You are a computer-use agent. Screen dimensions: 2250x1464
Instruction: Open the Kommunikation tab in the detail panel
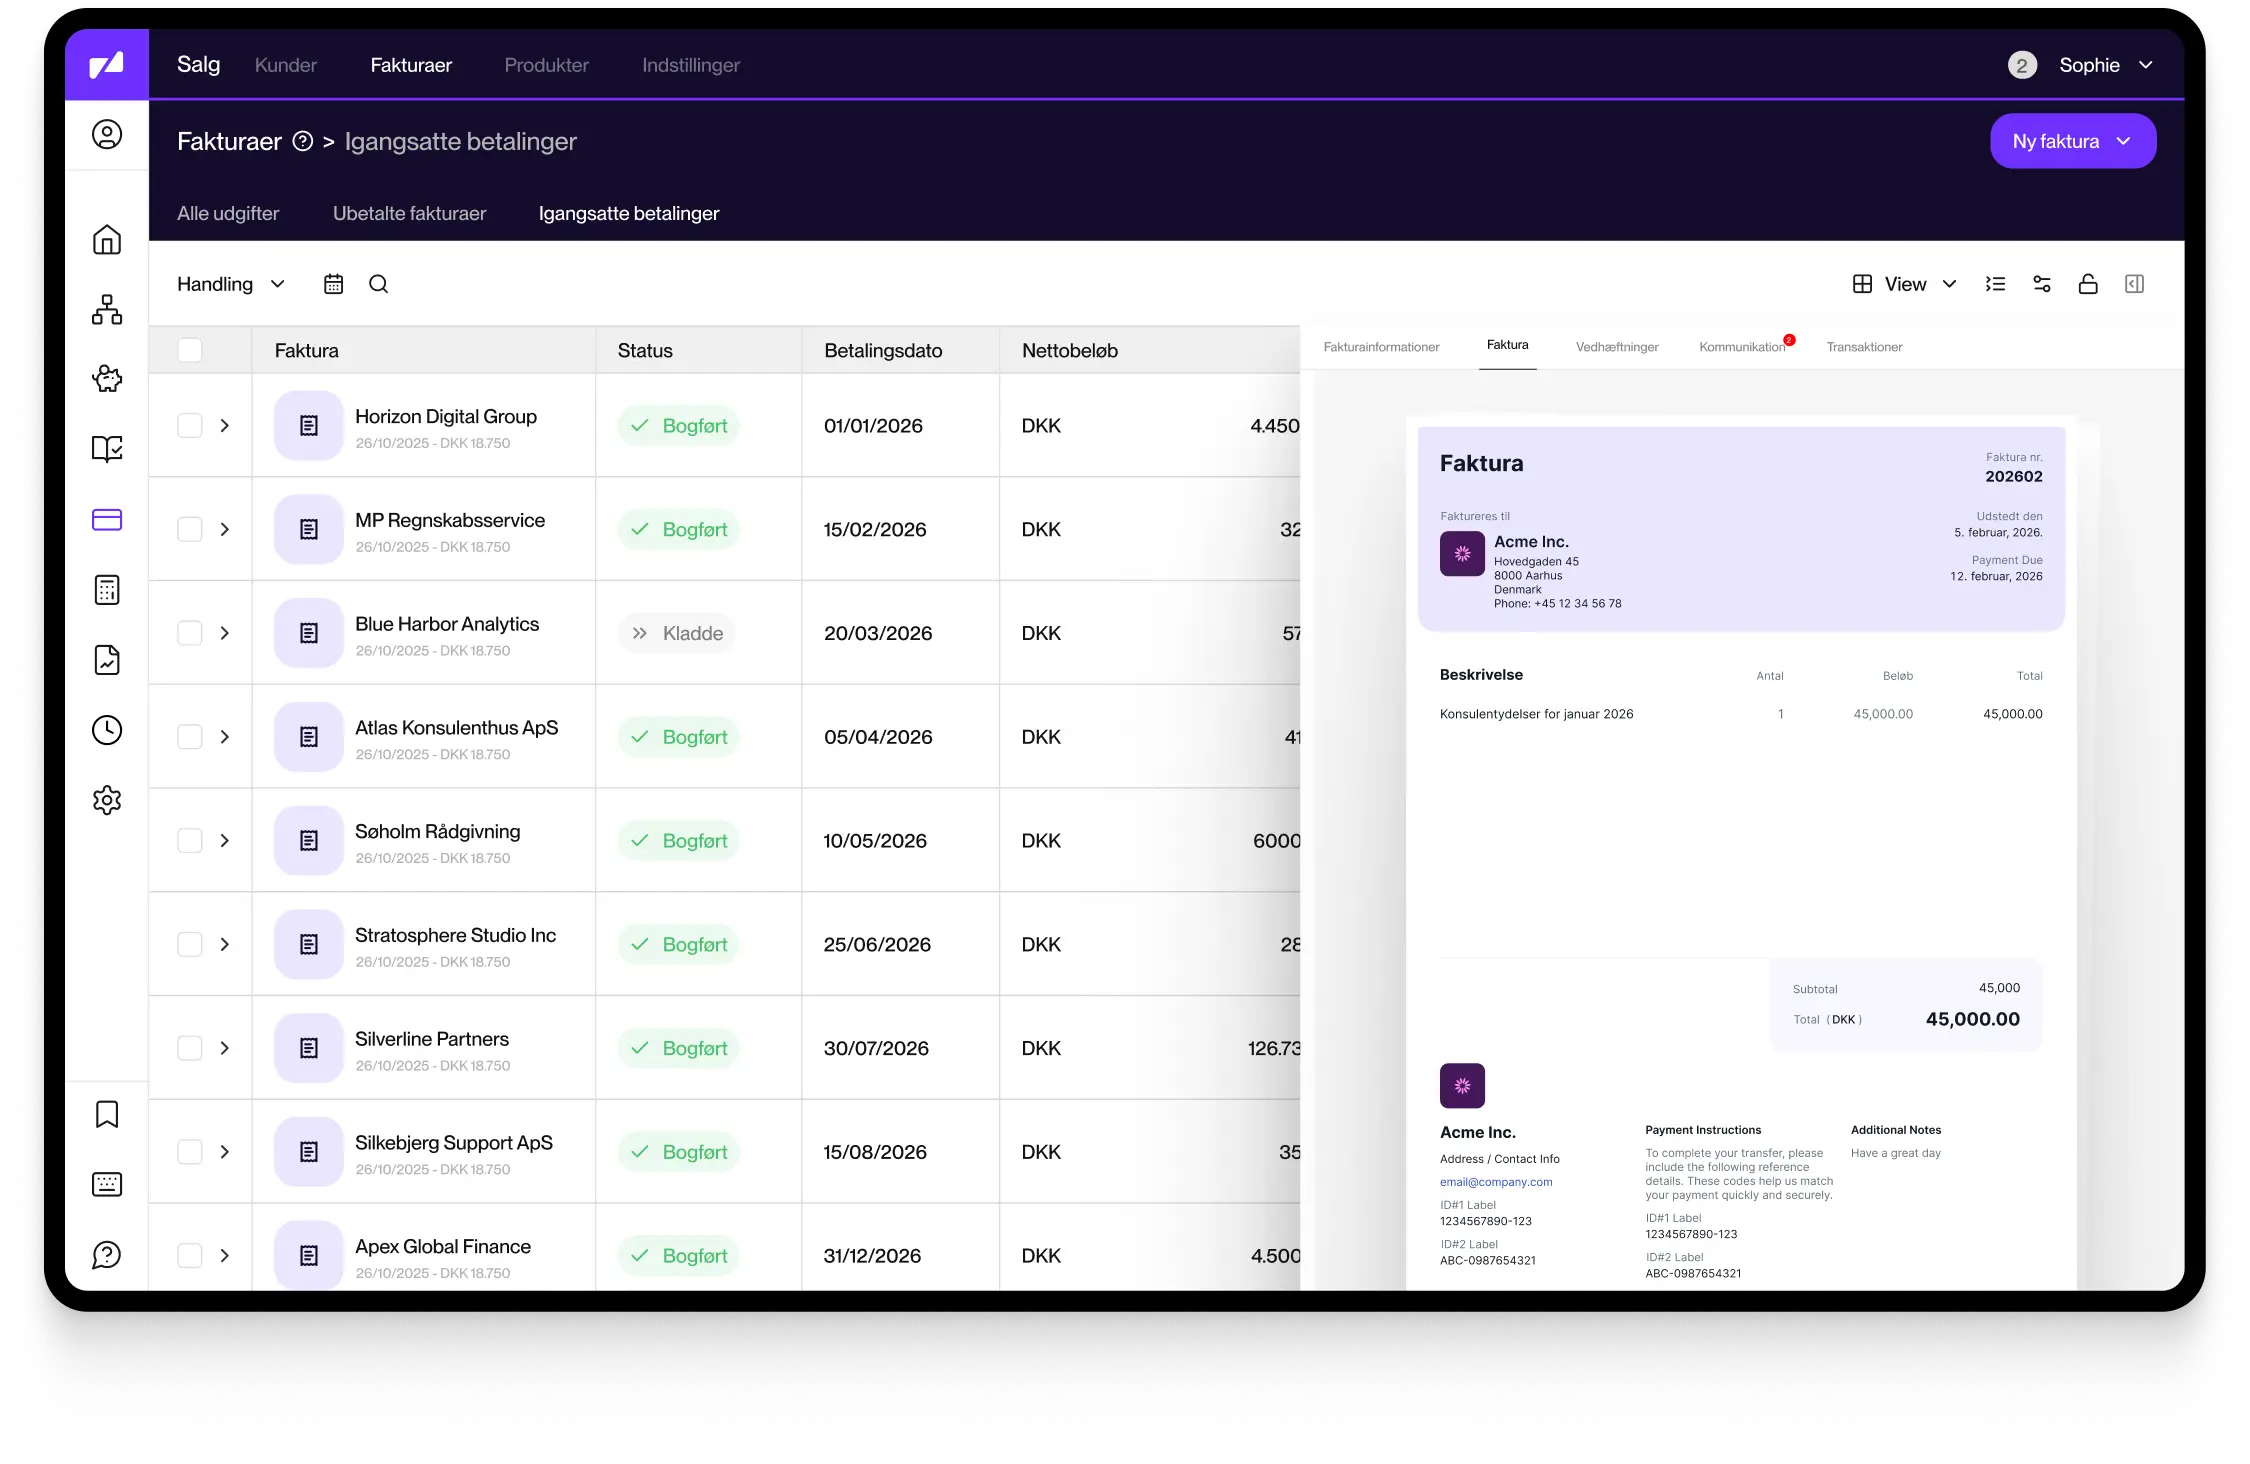(1741, 347)
